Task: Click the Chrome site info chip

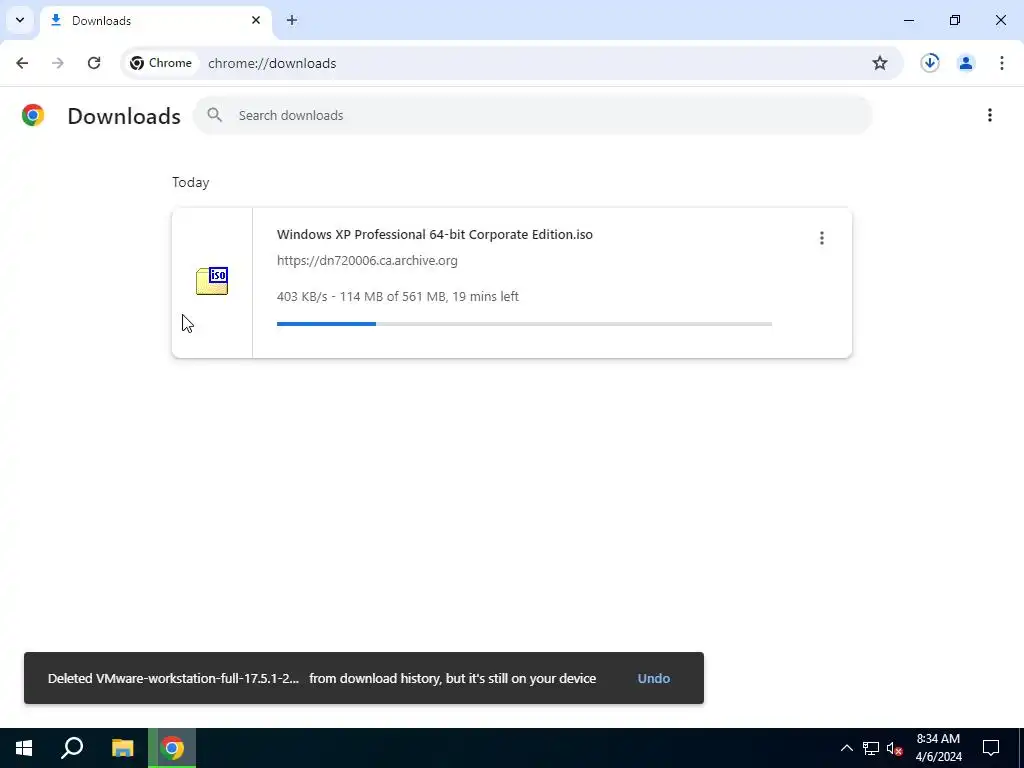Action: click(x=161, y=63)
